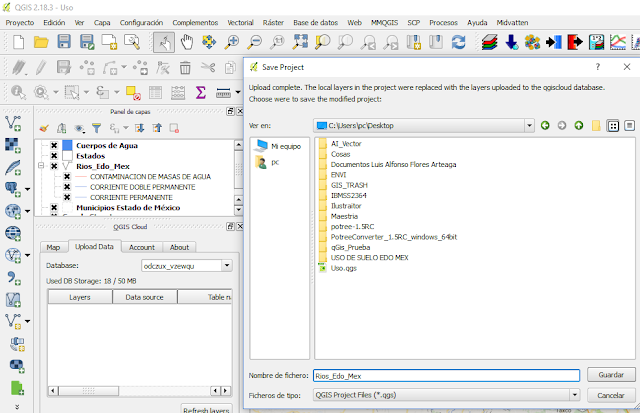Open dropdown arrow beside Identify settings icon
This screenshot has height=413, width=640.
pos(56,92)
